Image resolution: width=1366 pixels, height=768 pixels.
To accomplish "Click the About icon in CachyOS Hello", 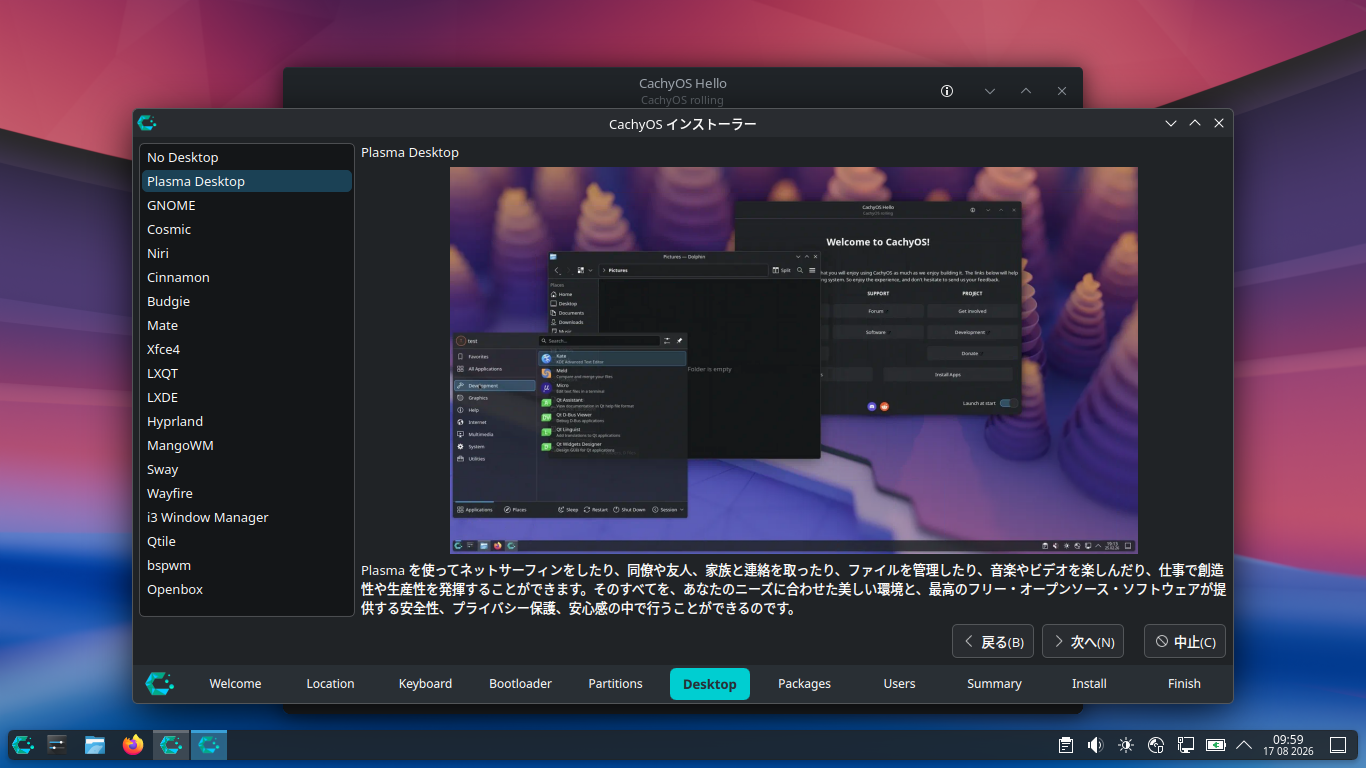I will pos(947,91).
